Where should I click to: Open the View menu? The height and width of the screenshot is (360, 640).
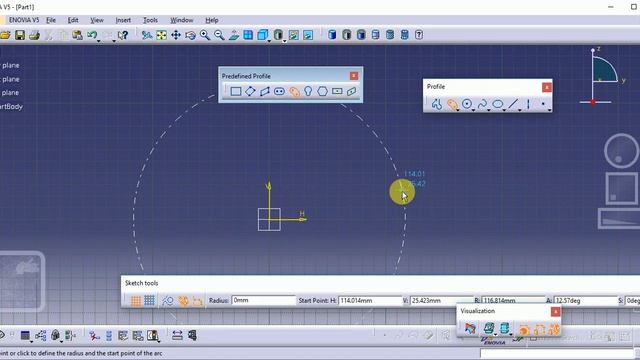(97, 20)
